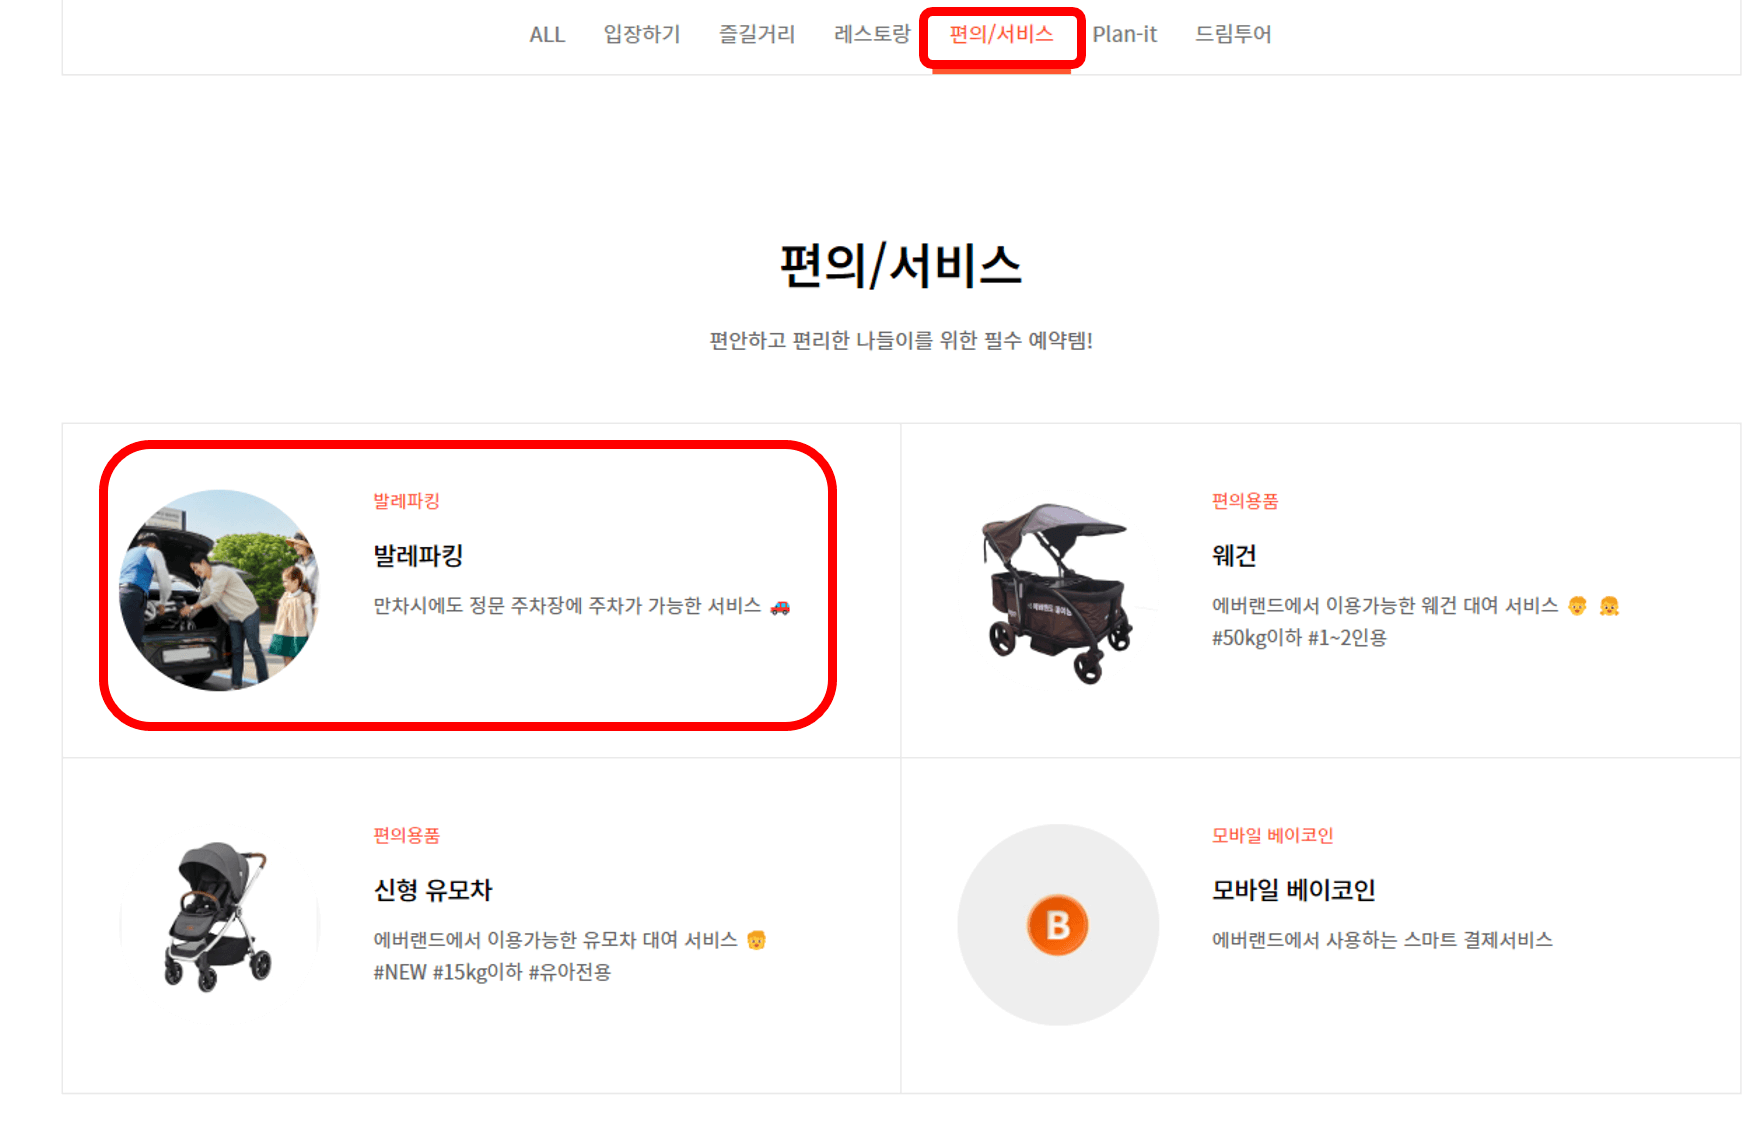Switch to the 입장하기 tab
Image resolution: width=1764 pixels, height=1125 pixels.
pyautogui.click(x=642, y=34)
